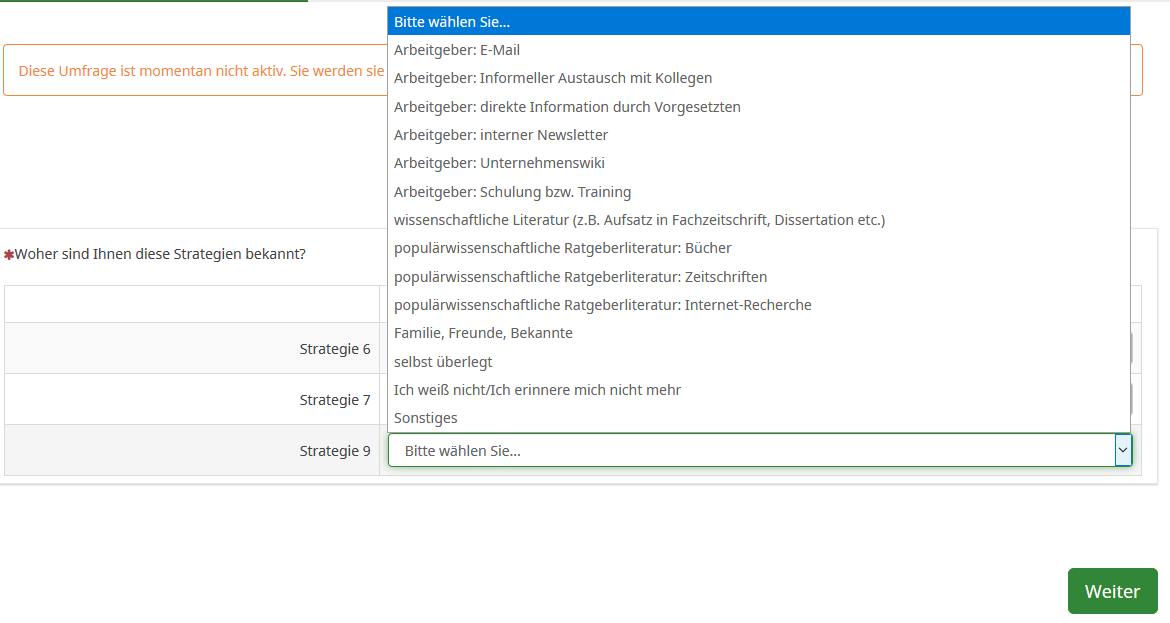Select the 'selbst überlegt' option
The width and height of the screenshot is (1170, 623).
coord(443,362)
